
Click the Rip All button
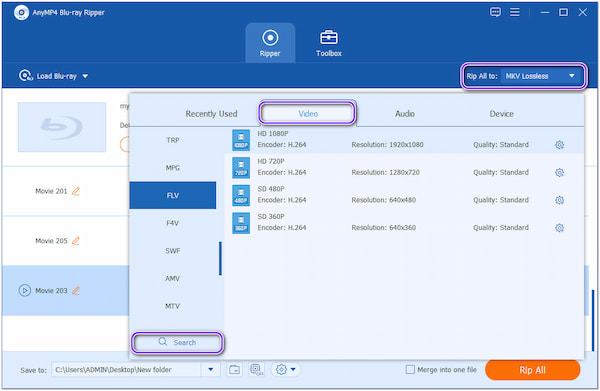(532, 370)
